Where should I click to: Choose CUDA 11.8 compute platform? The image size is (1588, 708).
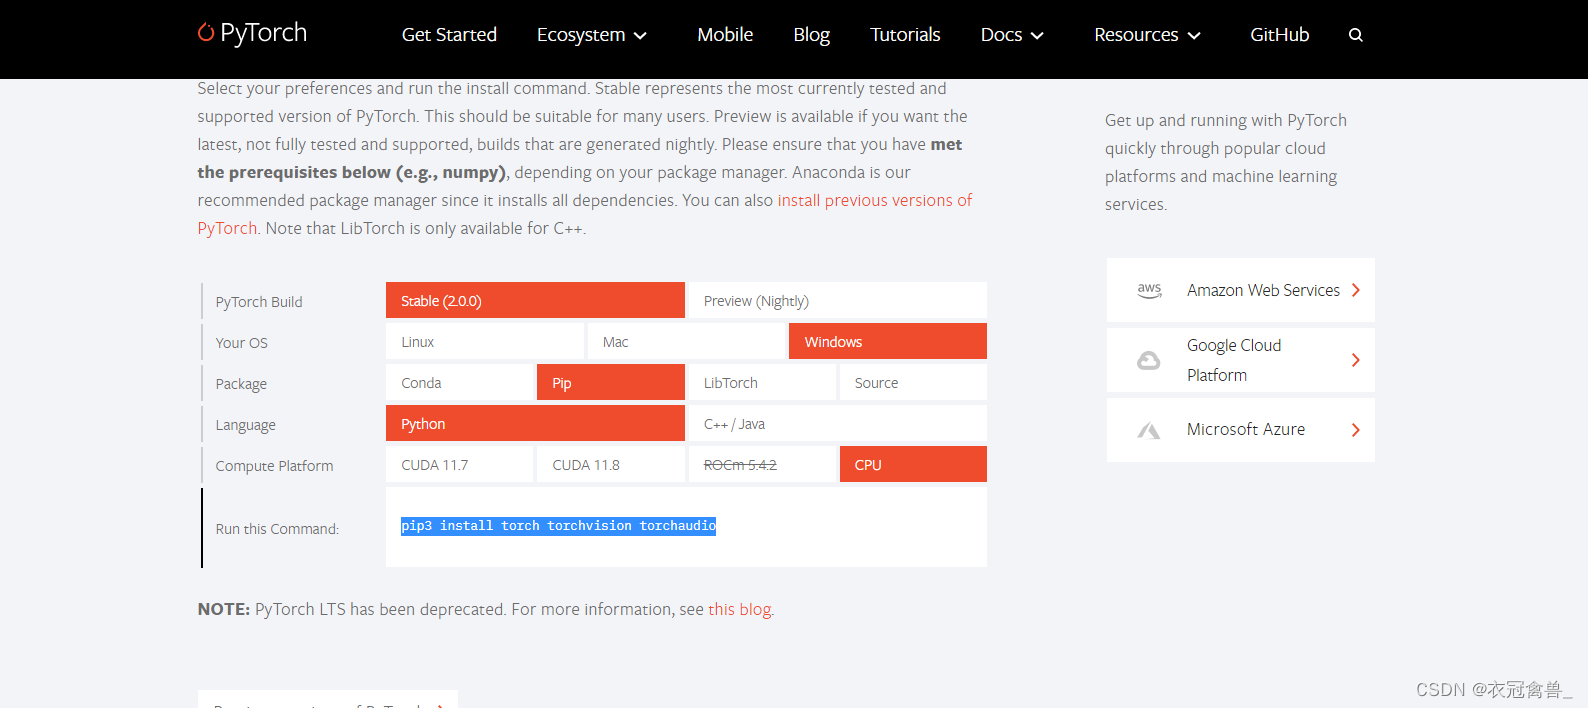click(x=611, y=464)
